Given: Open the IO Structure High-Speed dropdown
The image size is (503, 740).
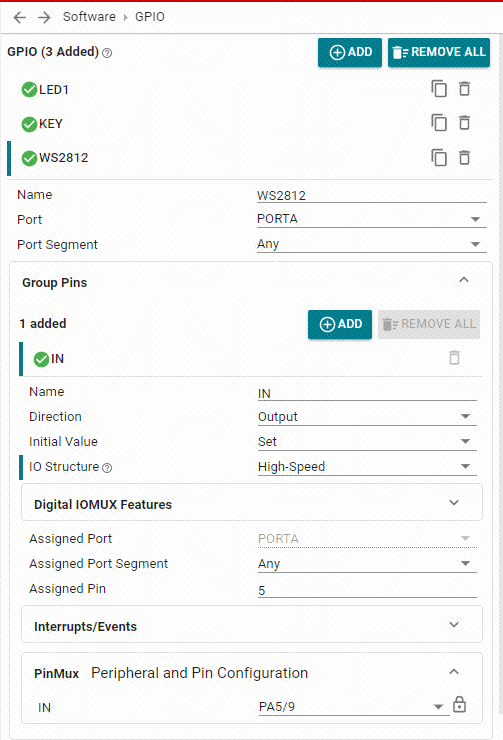Looking at the screenshot, I should coord(367,467).
